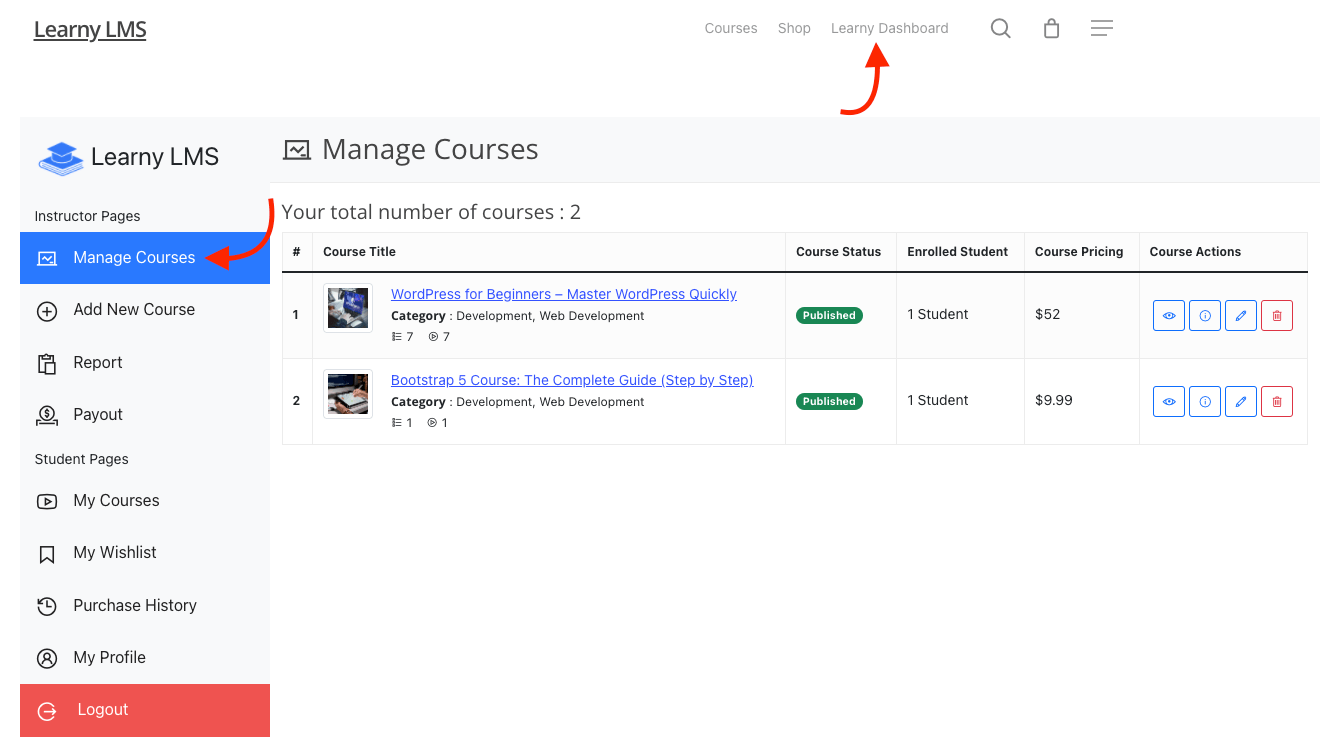Click 1 Student in Bootstrap course row
The image size is (1327, 753).
[x=938, y=400]
